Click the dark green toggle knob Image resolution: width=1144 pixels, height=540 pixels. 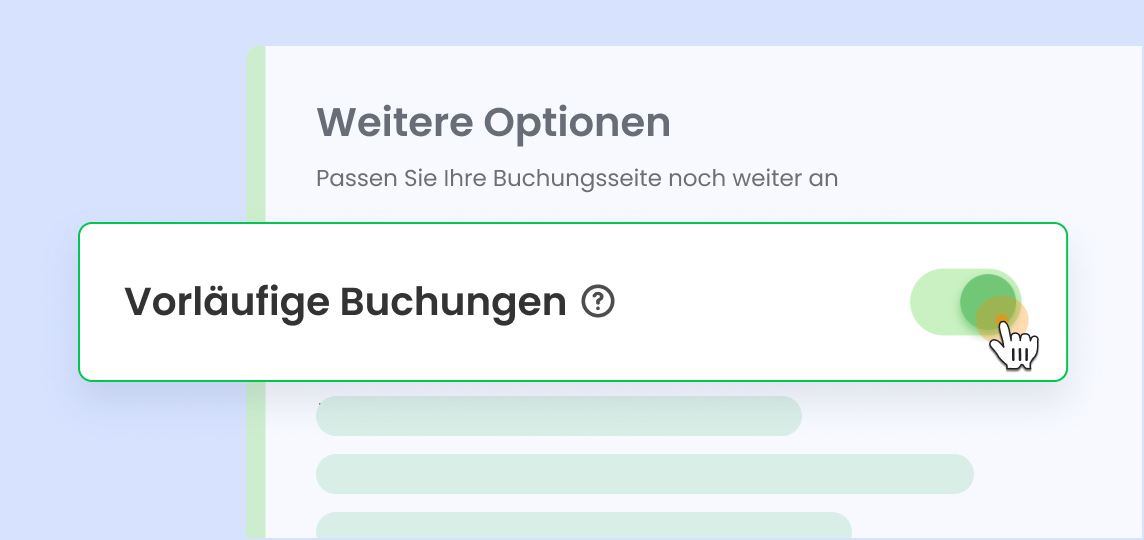[x=987, y=300]
